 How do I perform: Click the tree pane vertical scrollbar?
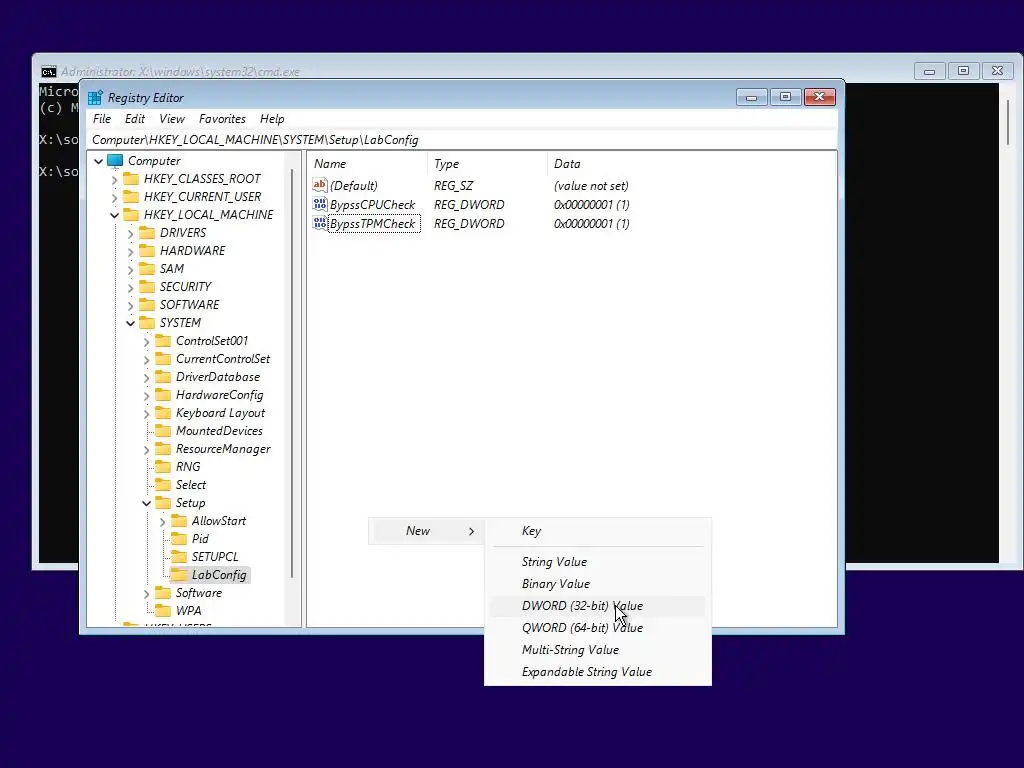click(292, 372)
